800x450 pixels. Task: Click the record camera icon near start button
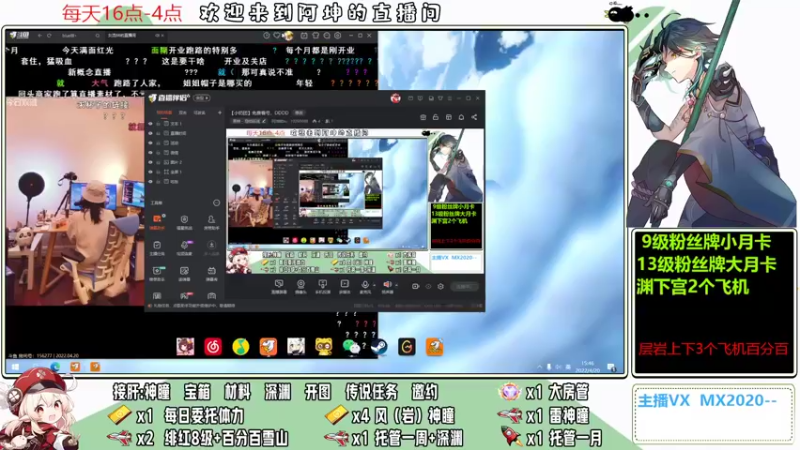[415, 286]
